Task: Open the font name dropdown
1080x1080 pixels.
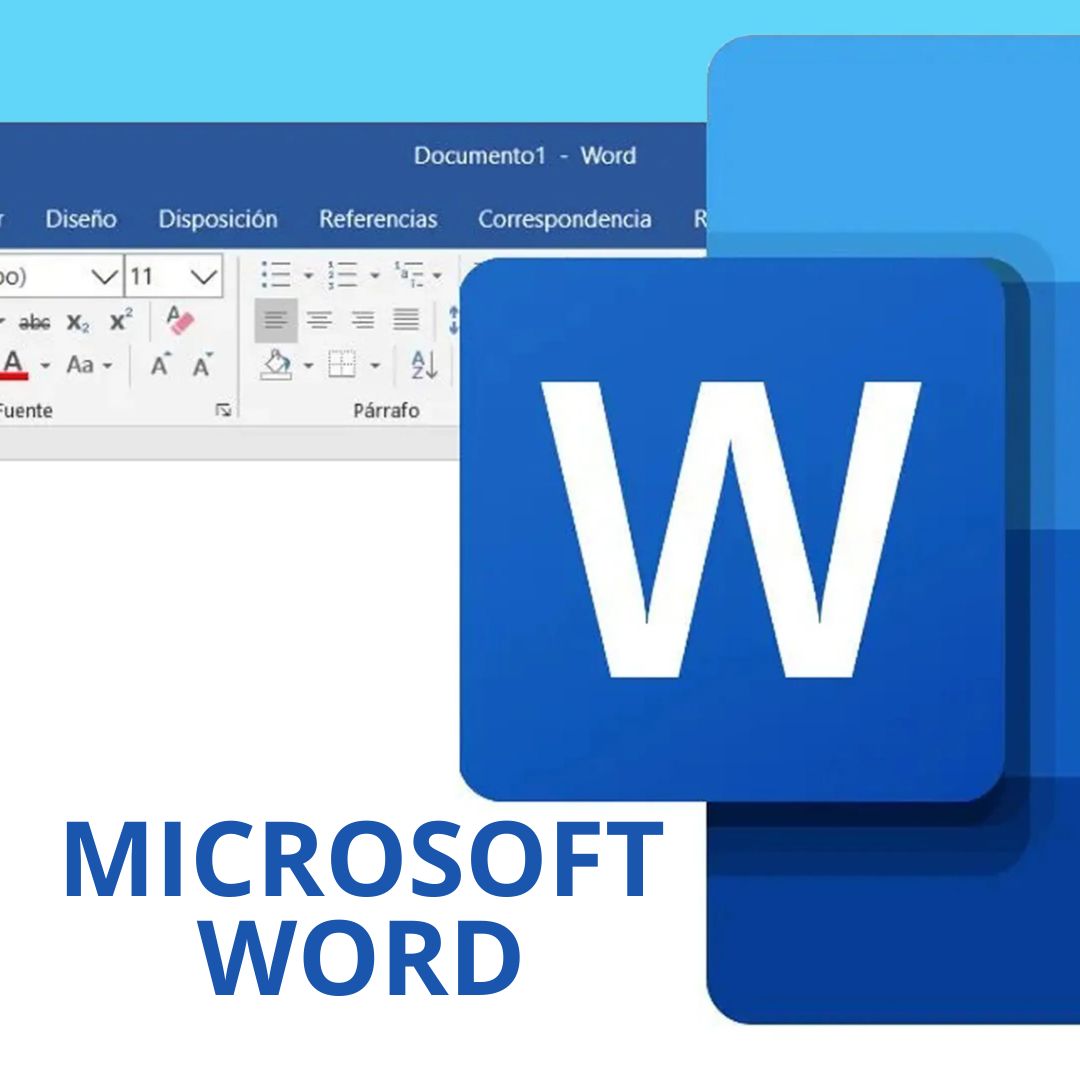Action: (x=105, y=277)
